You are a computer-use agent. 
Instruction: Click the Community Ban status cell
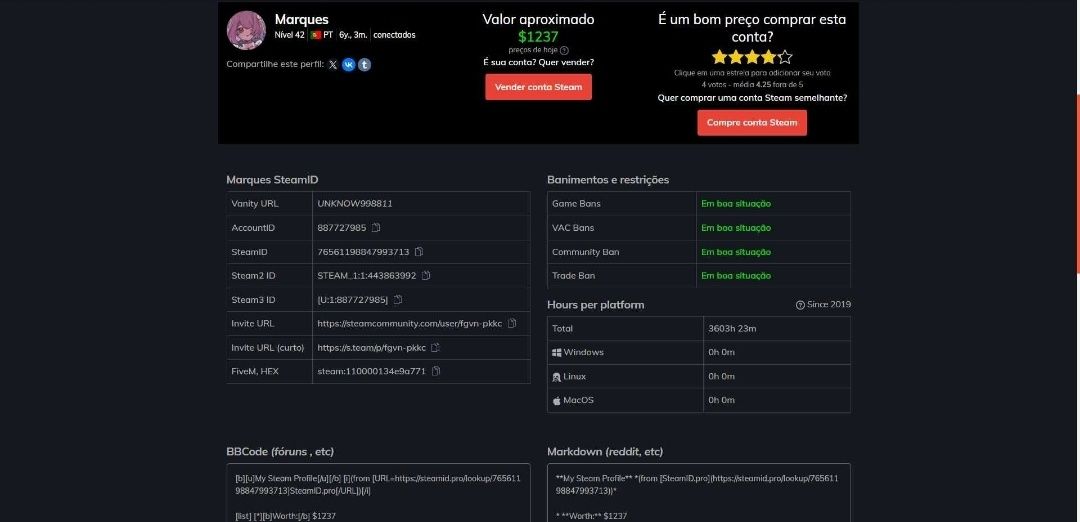point(773,252)
